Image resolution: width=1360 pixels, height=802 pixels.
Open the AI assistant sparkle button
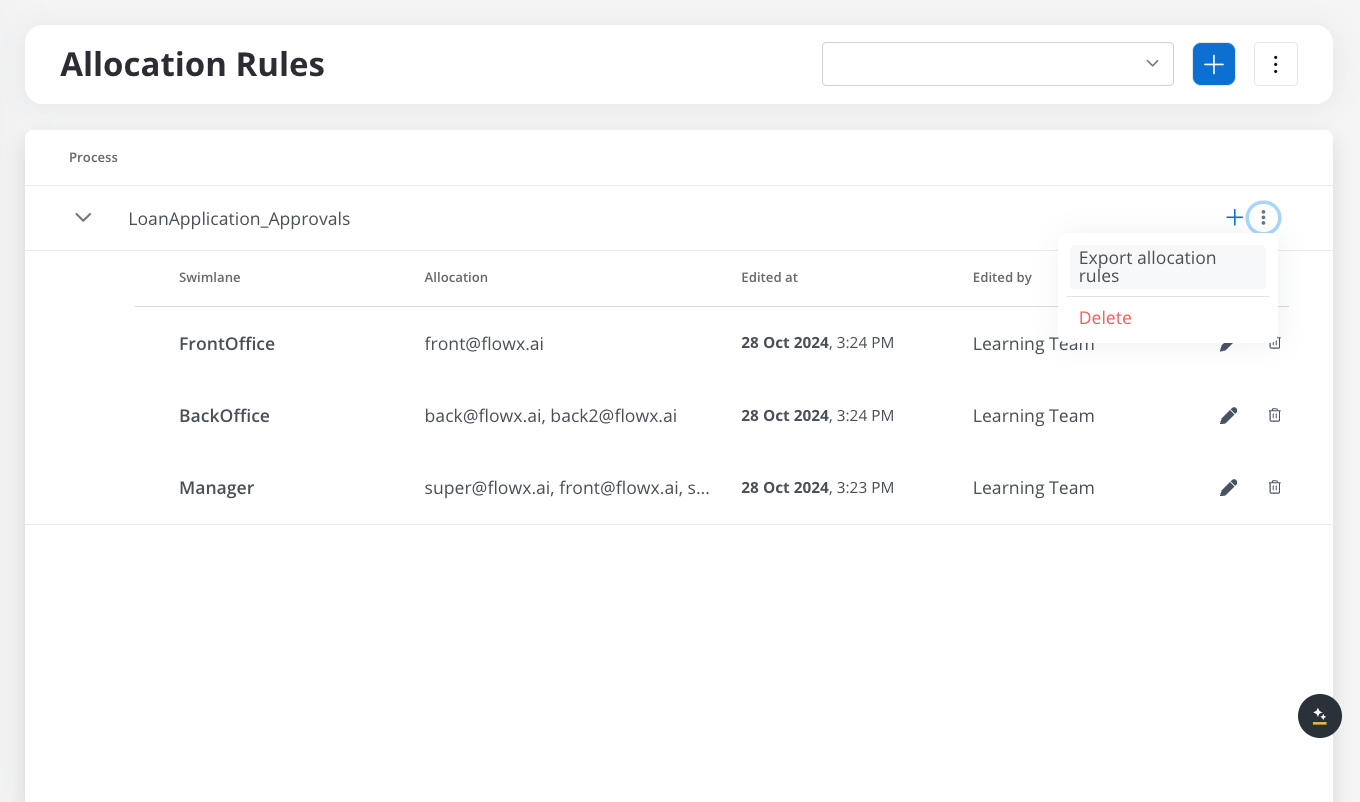click(x=1320, y=716)
